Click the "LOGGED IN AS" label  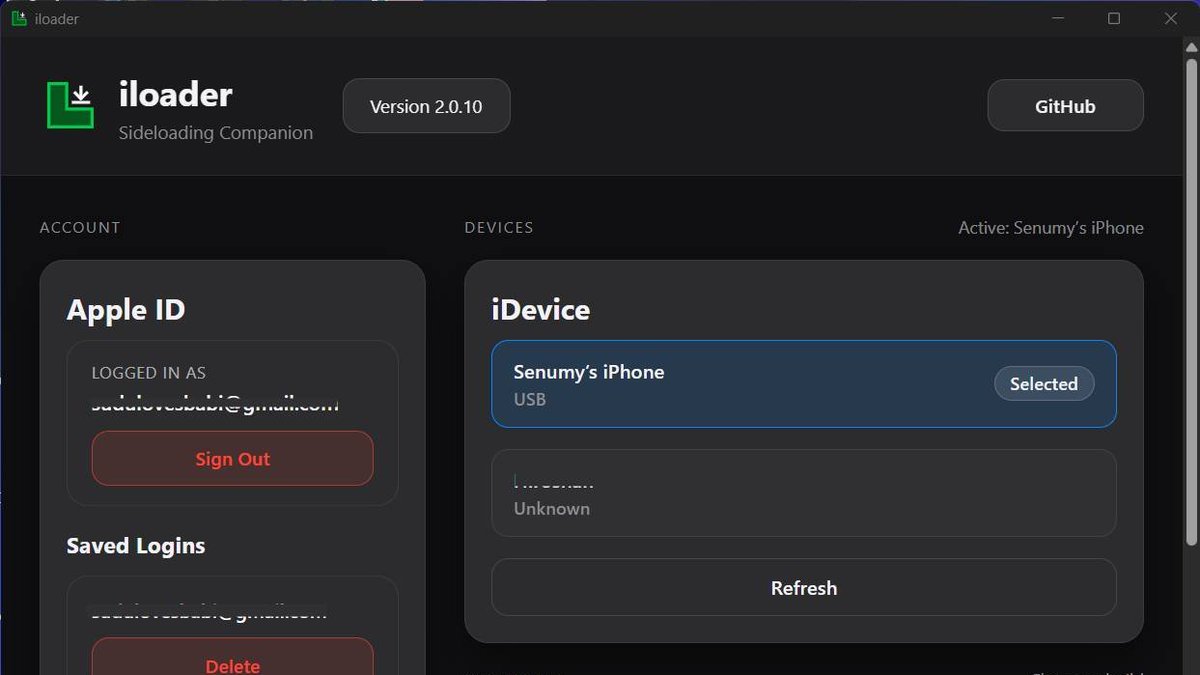pyautogui.click(x=148, y=373)
